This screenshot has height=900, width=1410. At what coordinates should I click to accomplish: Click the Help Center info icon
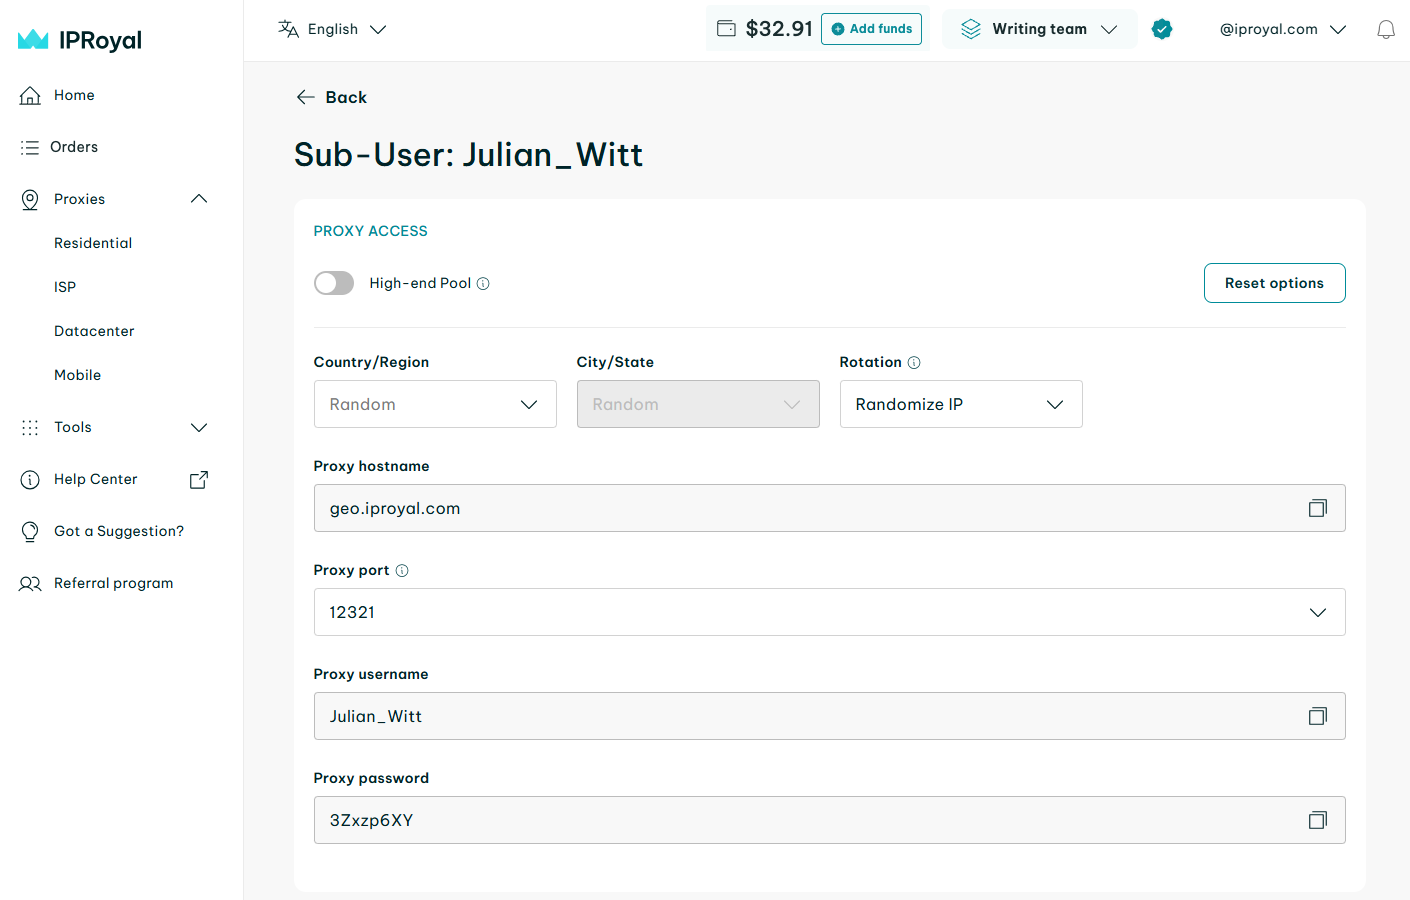30,479
